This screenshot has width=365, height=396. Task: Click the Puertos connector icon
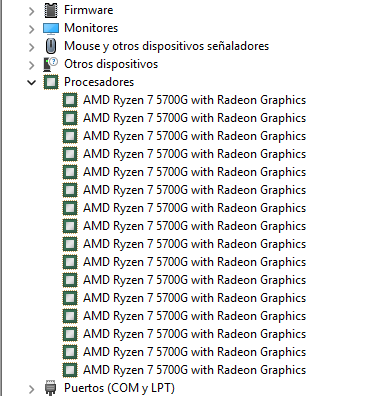51,388
